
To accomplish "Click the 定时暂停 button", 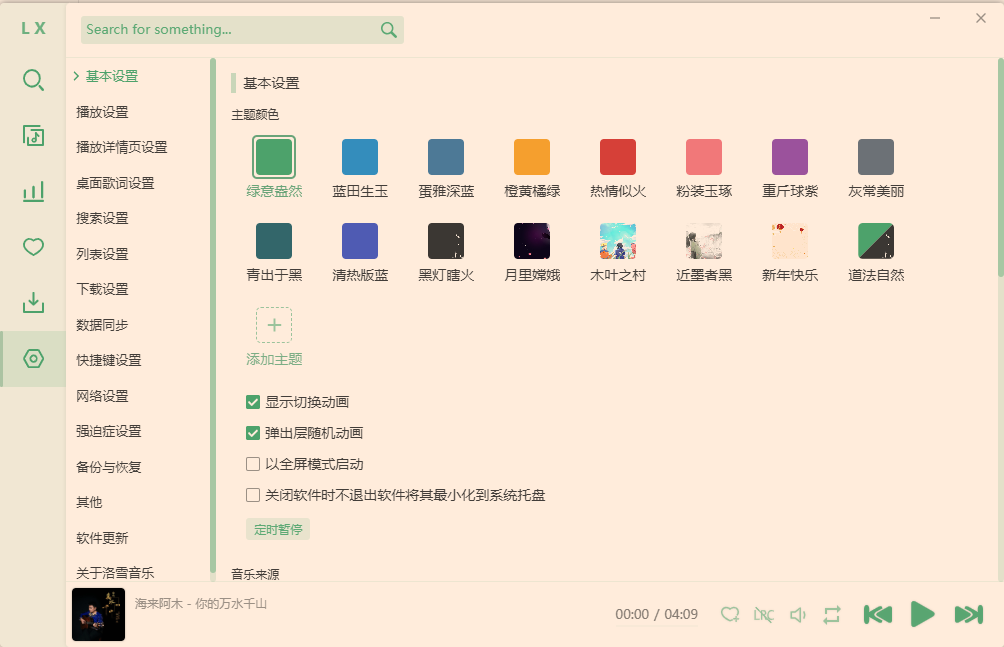I will coord(278,529).
